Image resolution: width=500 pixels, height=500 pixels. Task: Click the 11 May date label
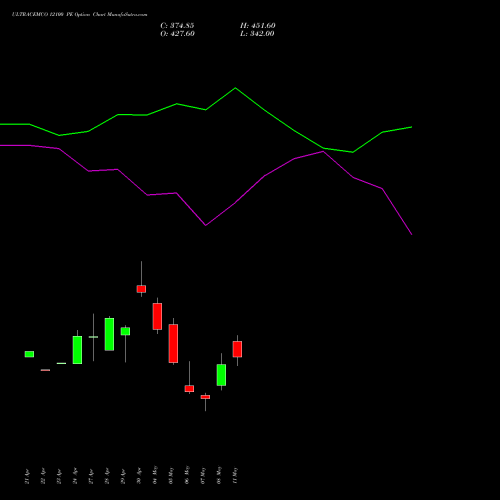point(235,475)
